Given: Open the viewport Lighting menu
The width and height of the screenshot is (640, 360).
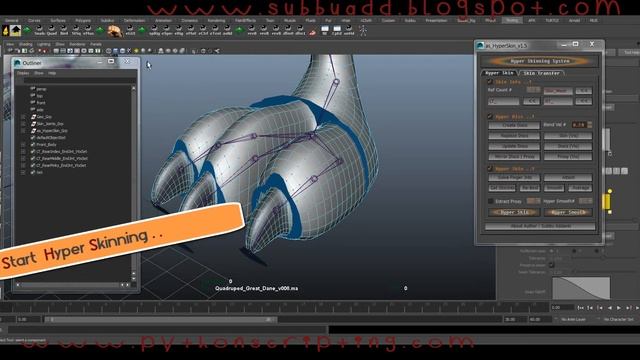Looking at the screenshot, I should pos(44,44).
